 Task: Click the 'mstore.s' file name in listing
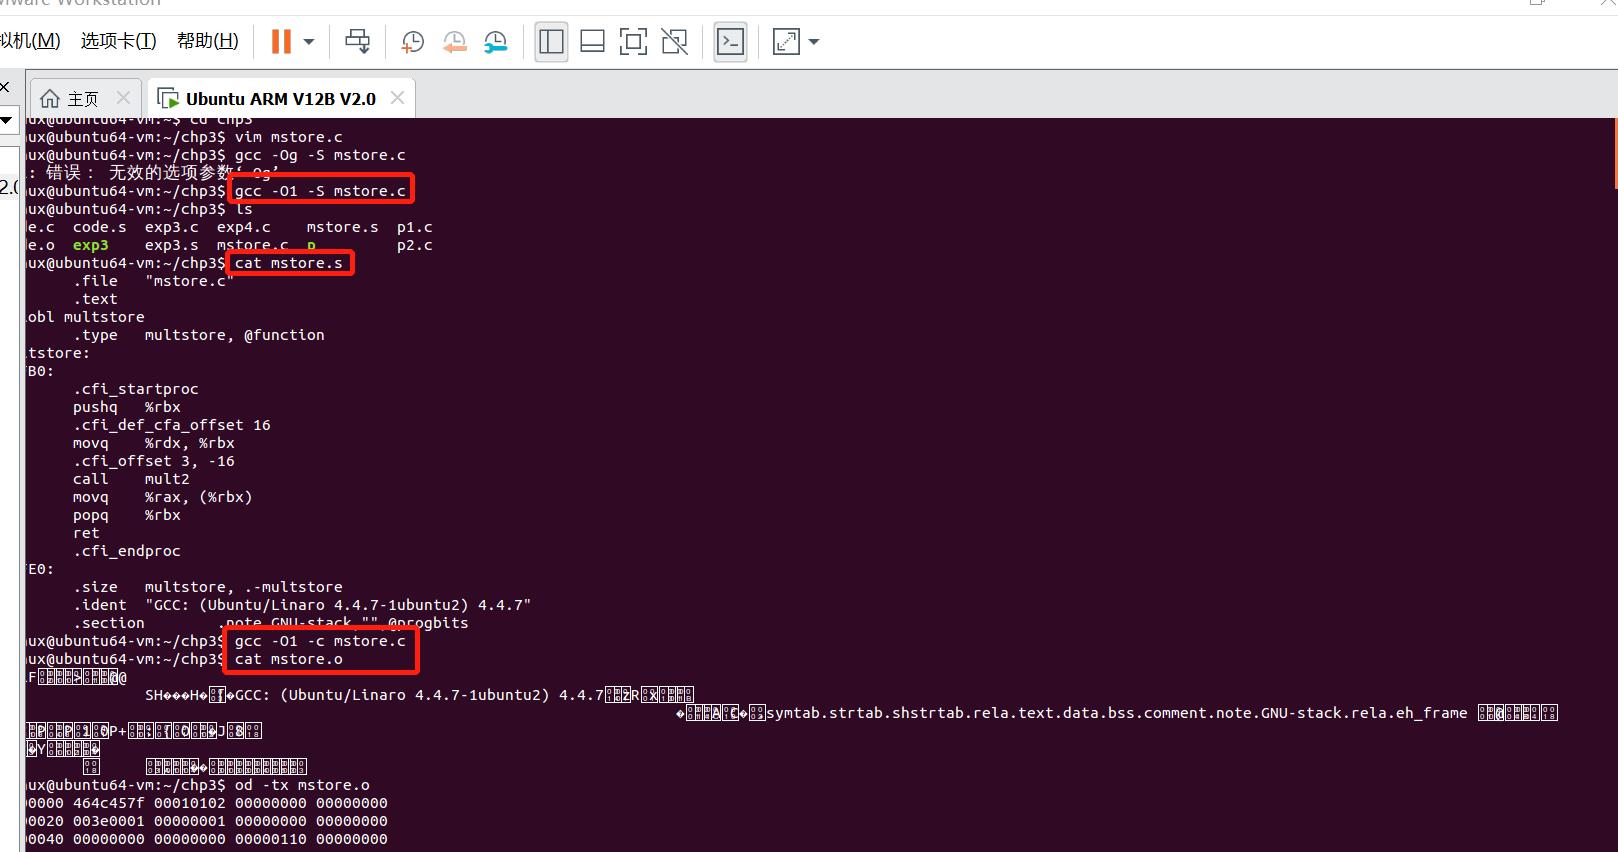click(x=342, y=227)
